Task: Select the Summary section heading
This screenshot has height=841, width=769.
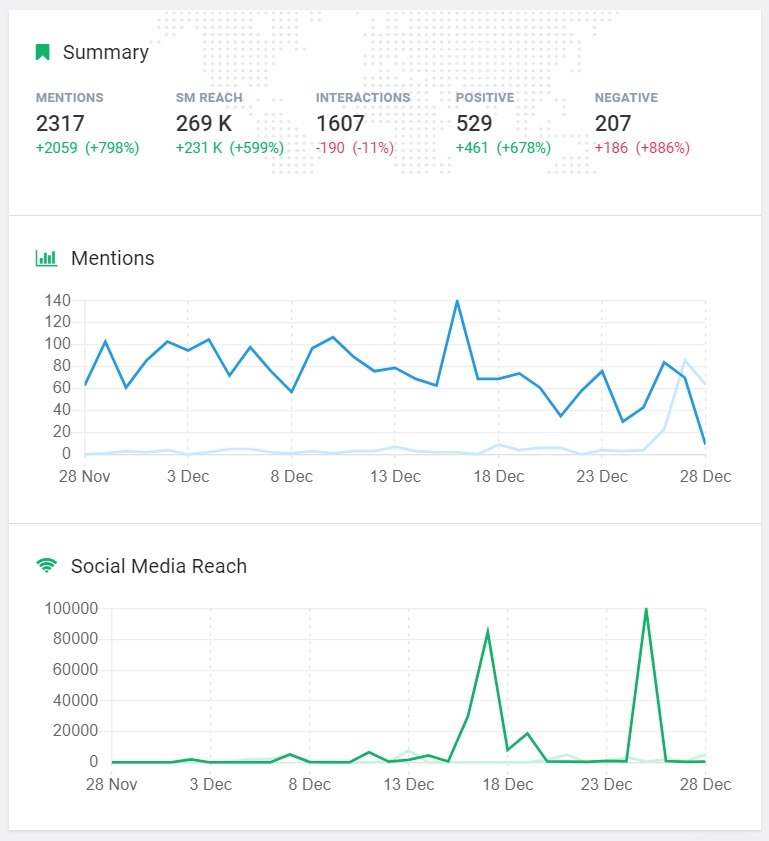Action: [x=105, y=52]
